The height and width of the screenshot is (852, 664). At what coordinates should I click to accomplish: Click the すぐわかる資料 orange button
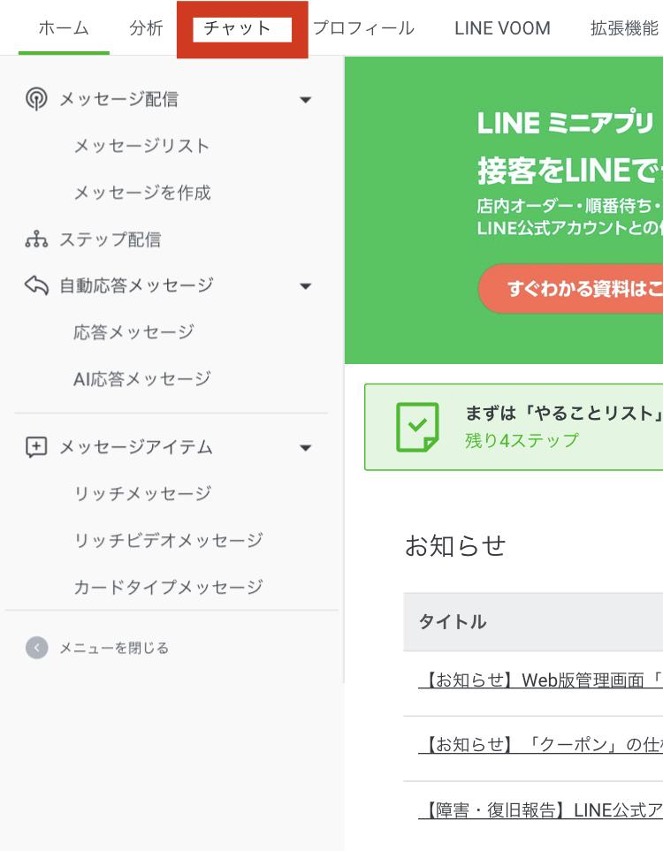[x=575, y=289]
